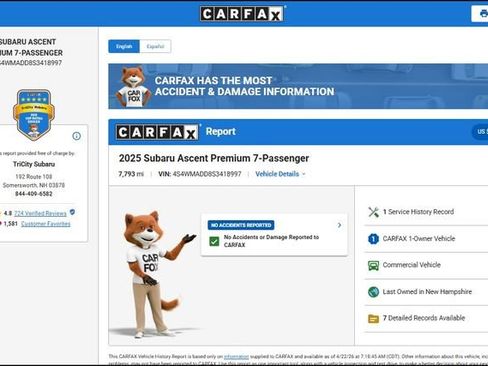Click the blue 1-Owner badge icon
488x366 pixels.
point(373,239)
